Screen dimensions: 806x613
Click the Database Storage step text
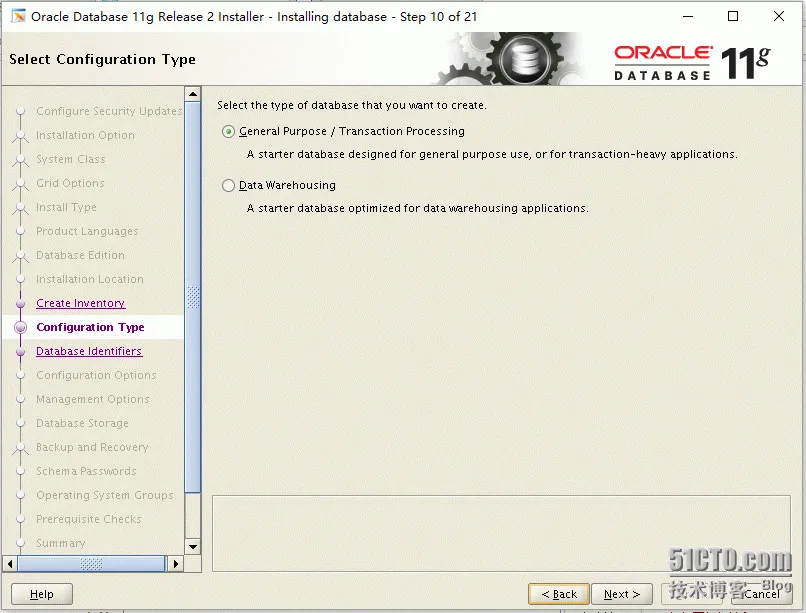(x=82, y=423)
